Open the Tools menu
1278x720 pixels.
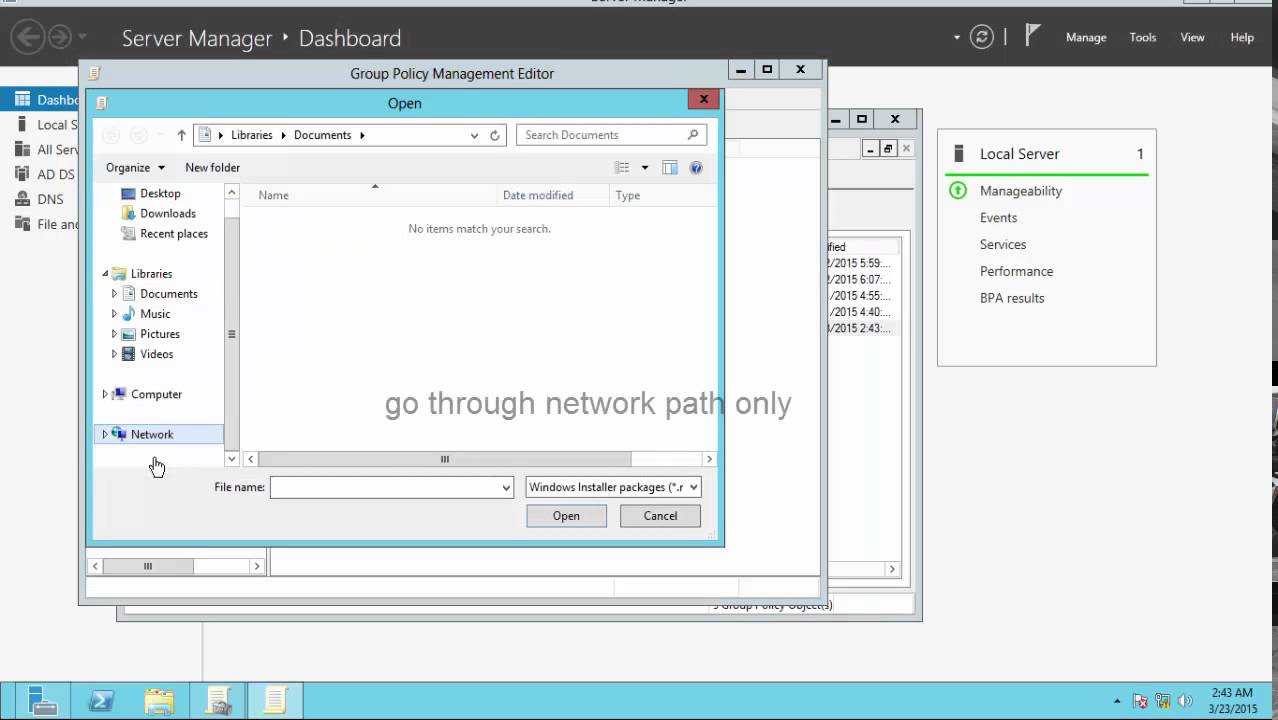tap(1143, 37)
